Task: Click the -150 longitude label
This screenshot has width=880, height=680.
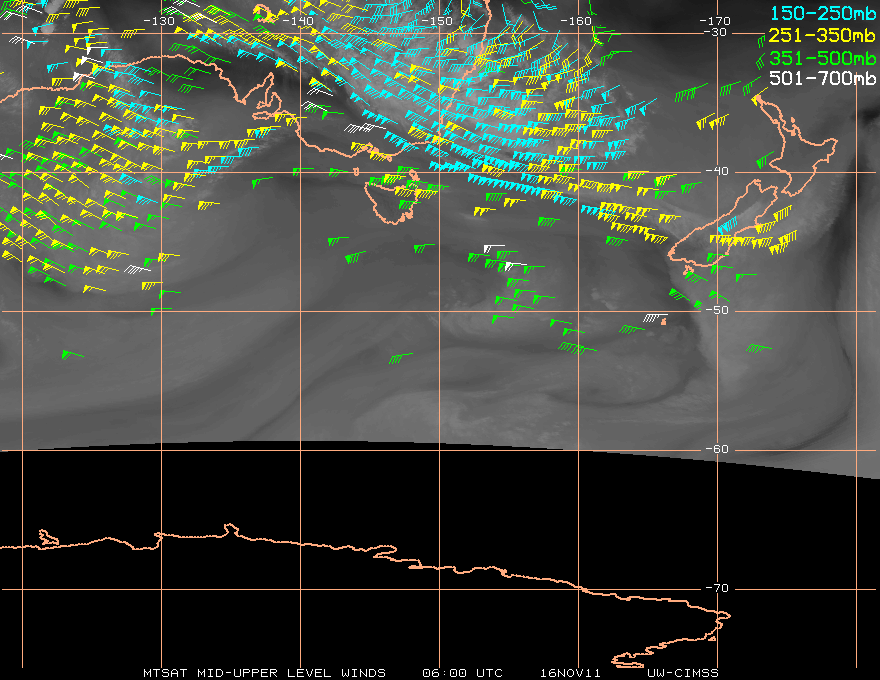Action: pos(437,21)
